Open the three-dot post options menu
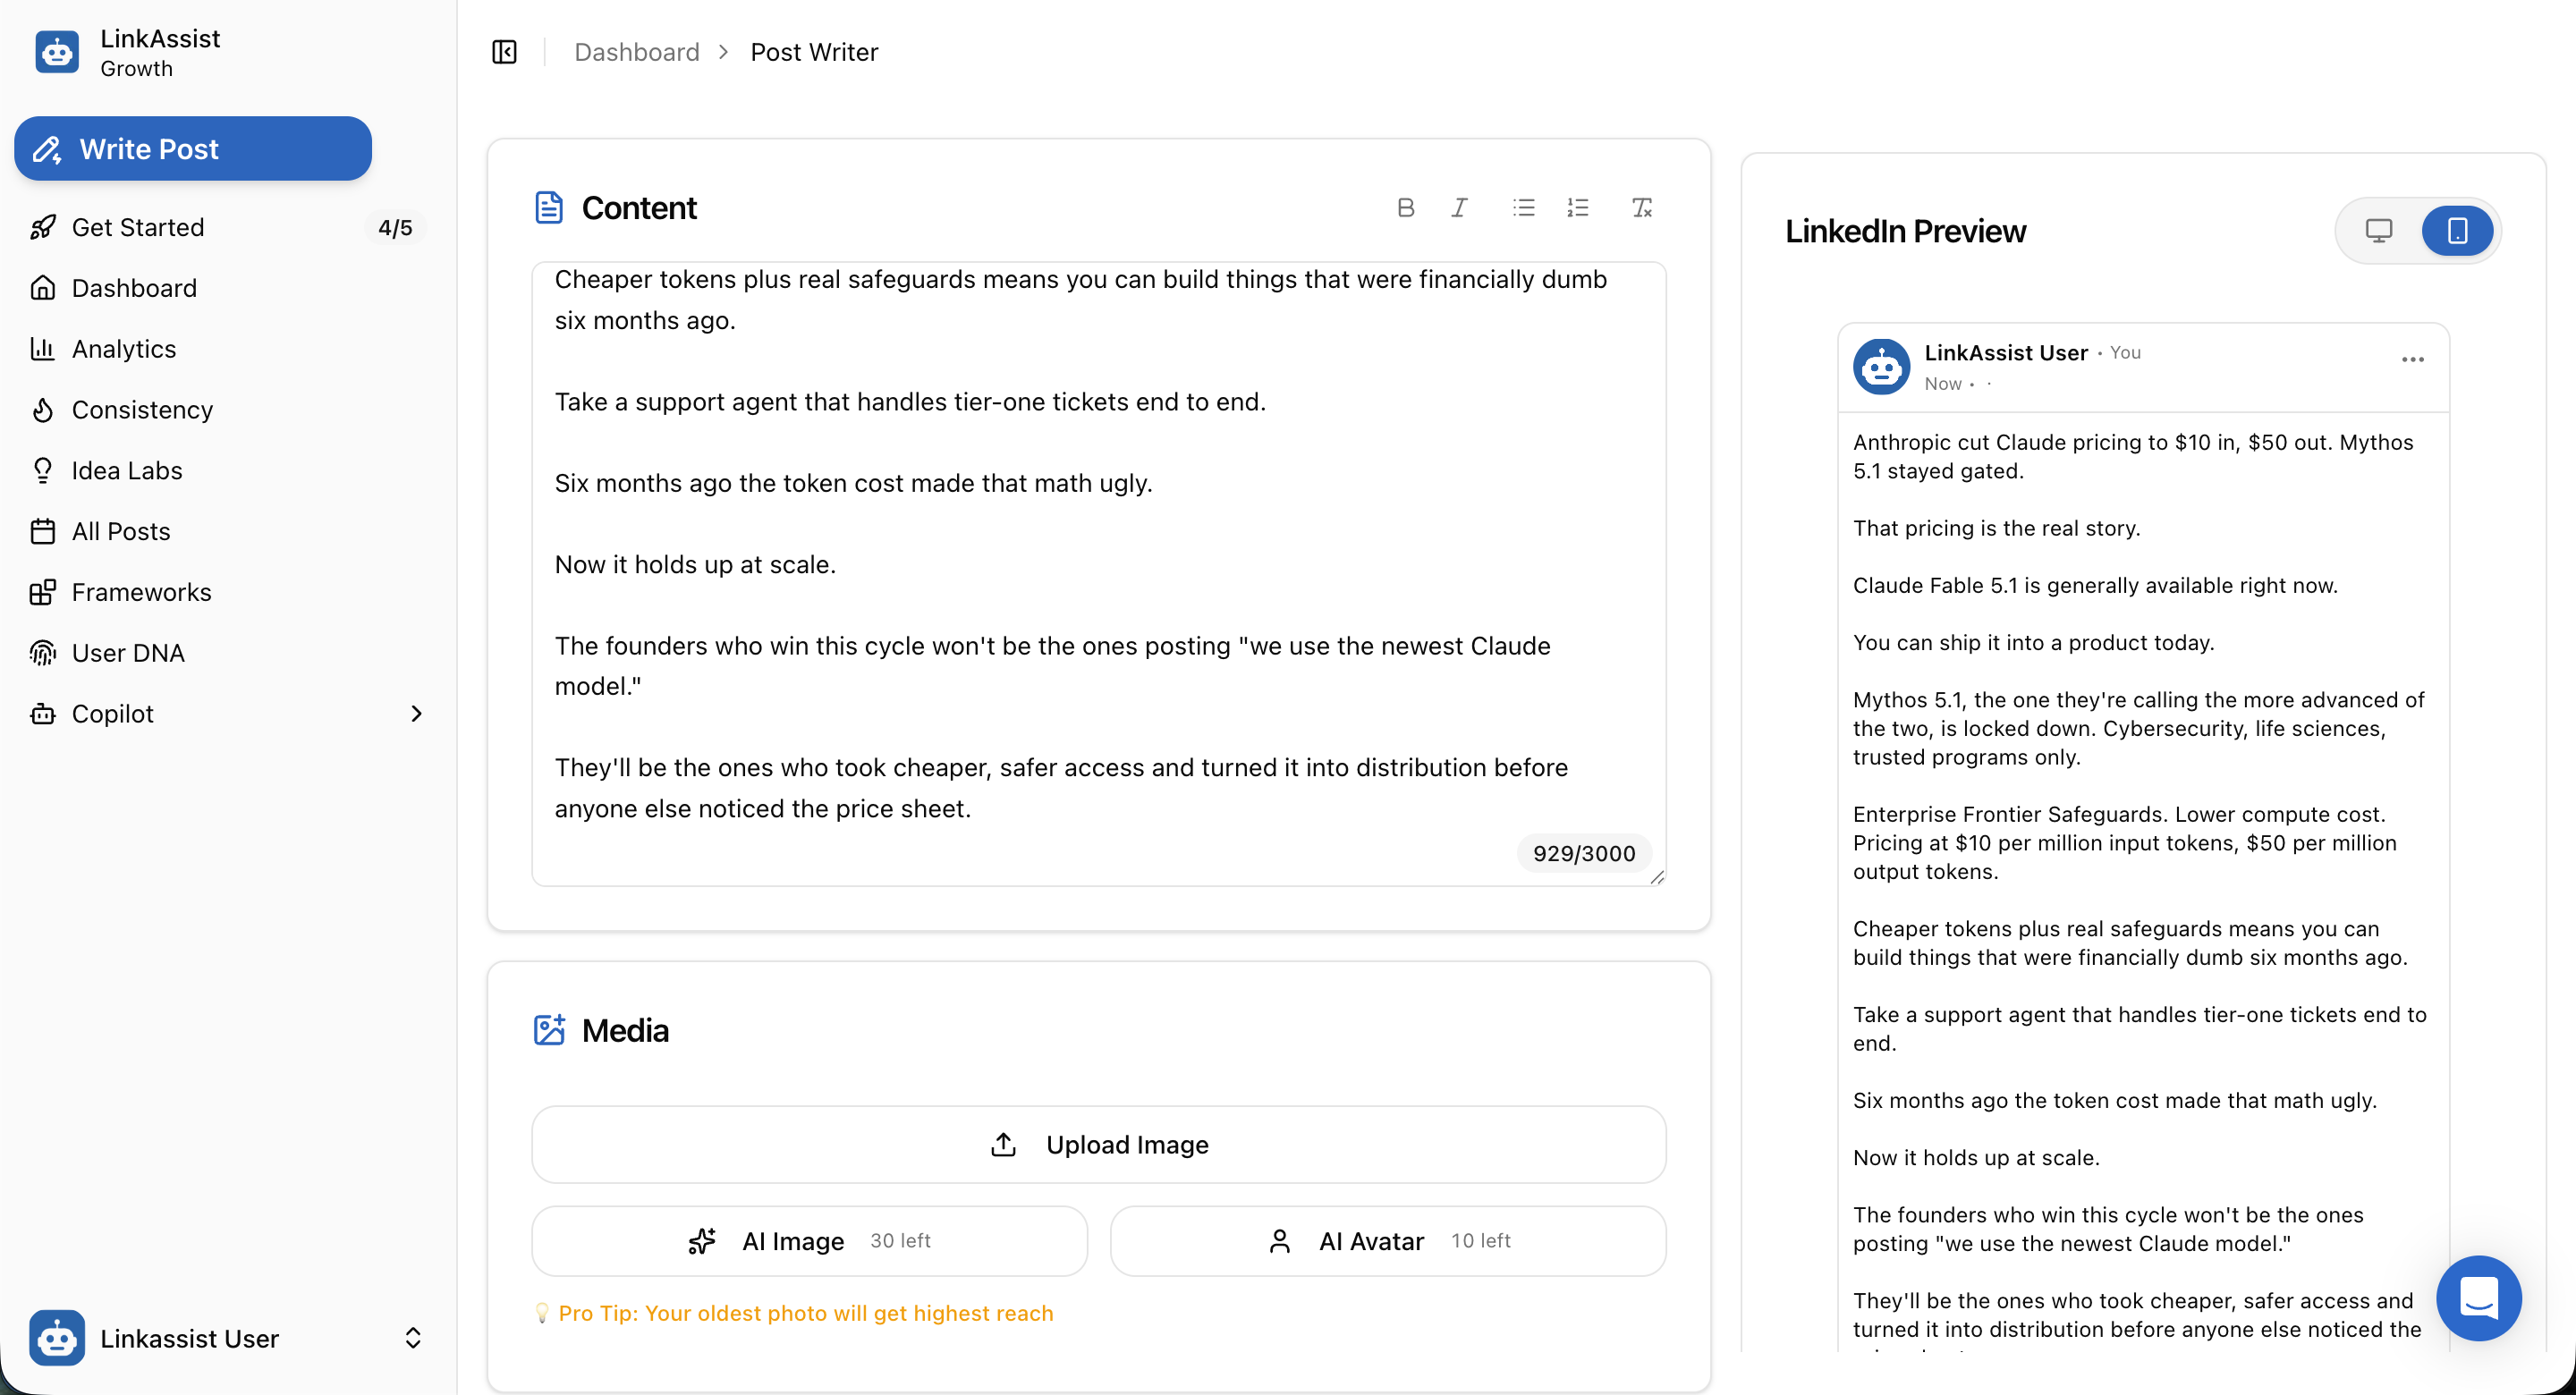 2412,360
